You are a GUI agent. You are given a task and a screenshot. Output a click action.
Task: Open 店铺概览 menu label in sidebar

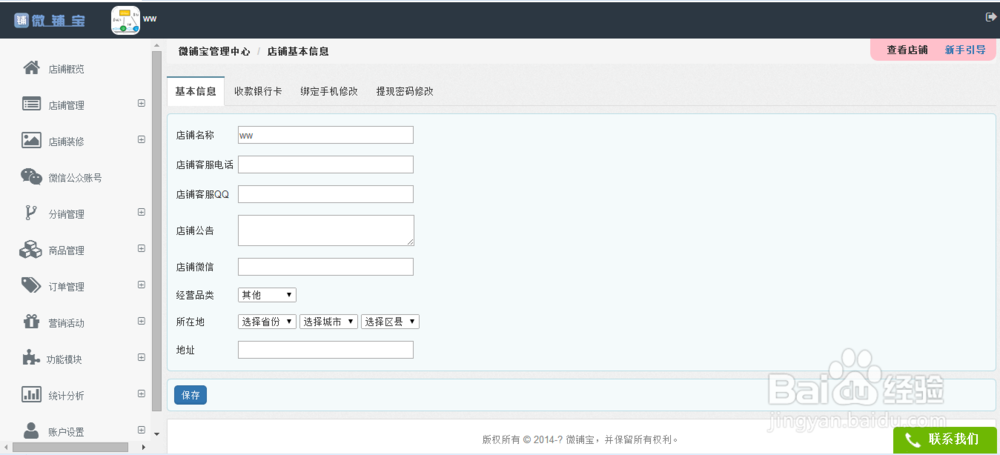[66, 69]
